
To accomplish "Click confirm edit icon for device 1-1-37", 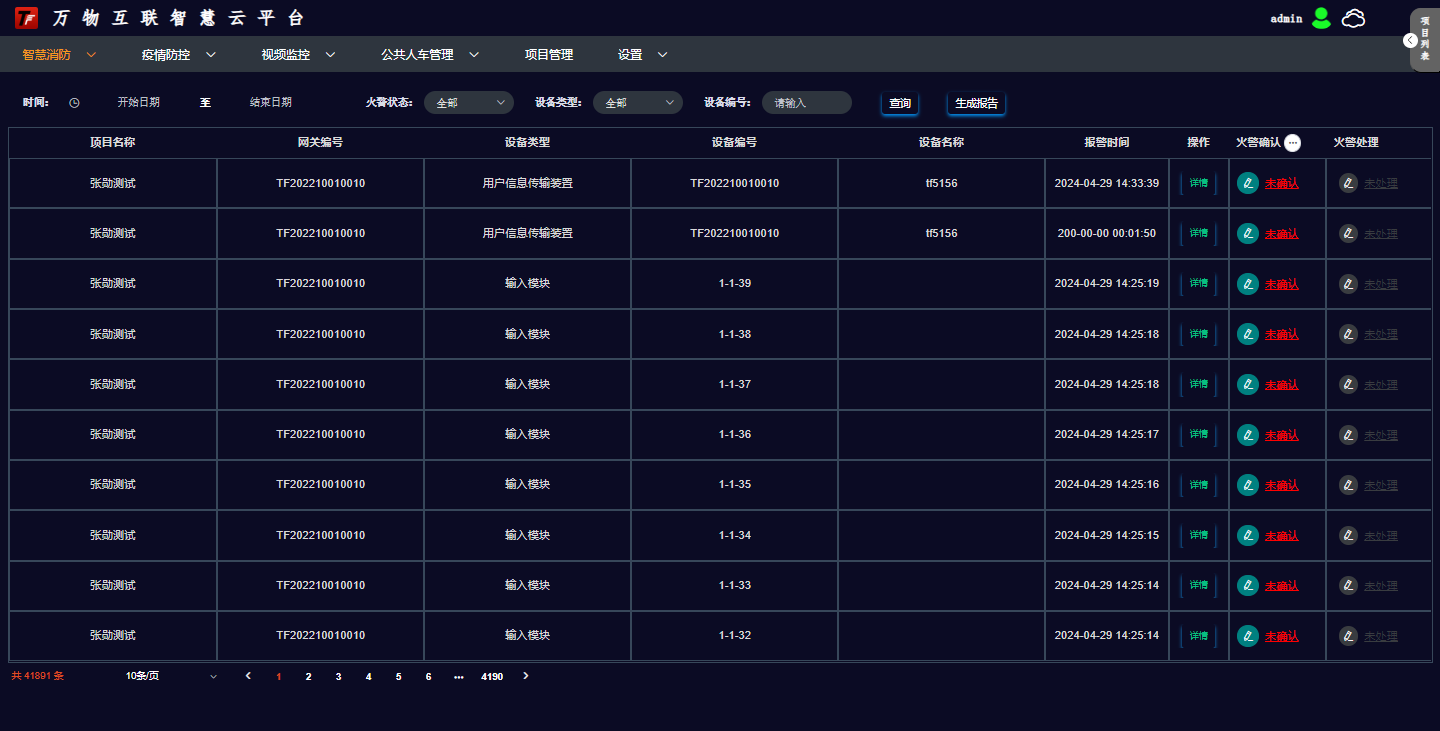I will (x=1248, y=384).
